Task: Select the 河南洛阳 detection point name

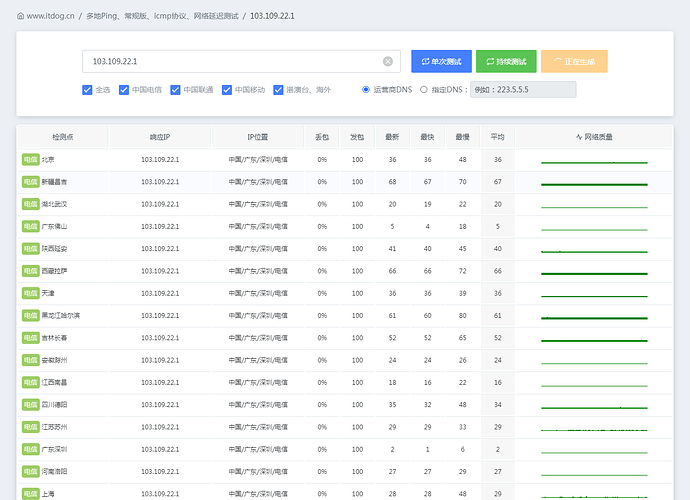Action: (55, 471)
